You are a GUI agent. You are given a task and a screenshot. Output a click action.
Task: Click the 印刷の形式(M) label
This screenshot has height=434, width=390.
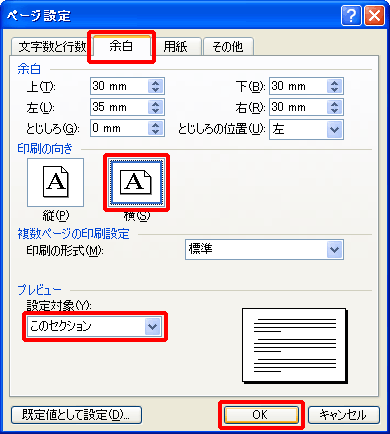65,250
